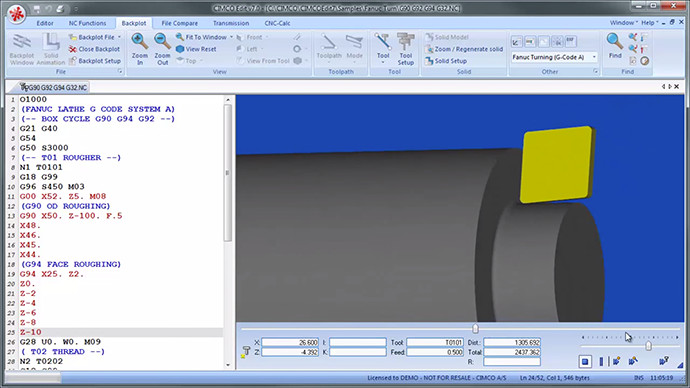Click the X coordinate field
Image resolution: width=690 pixels, height=388 pixels.
click(290, 342)
